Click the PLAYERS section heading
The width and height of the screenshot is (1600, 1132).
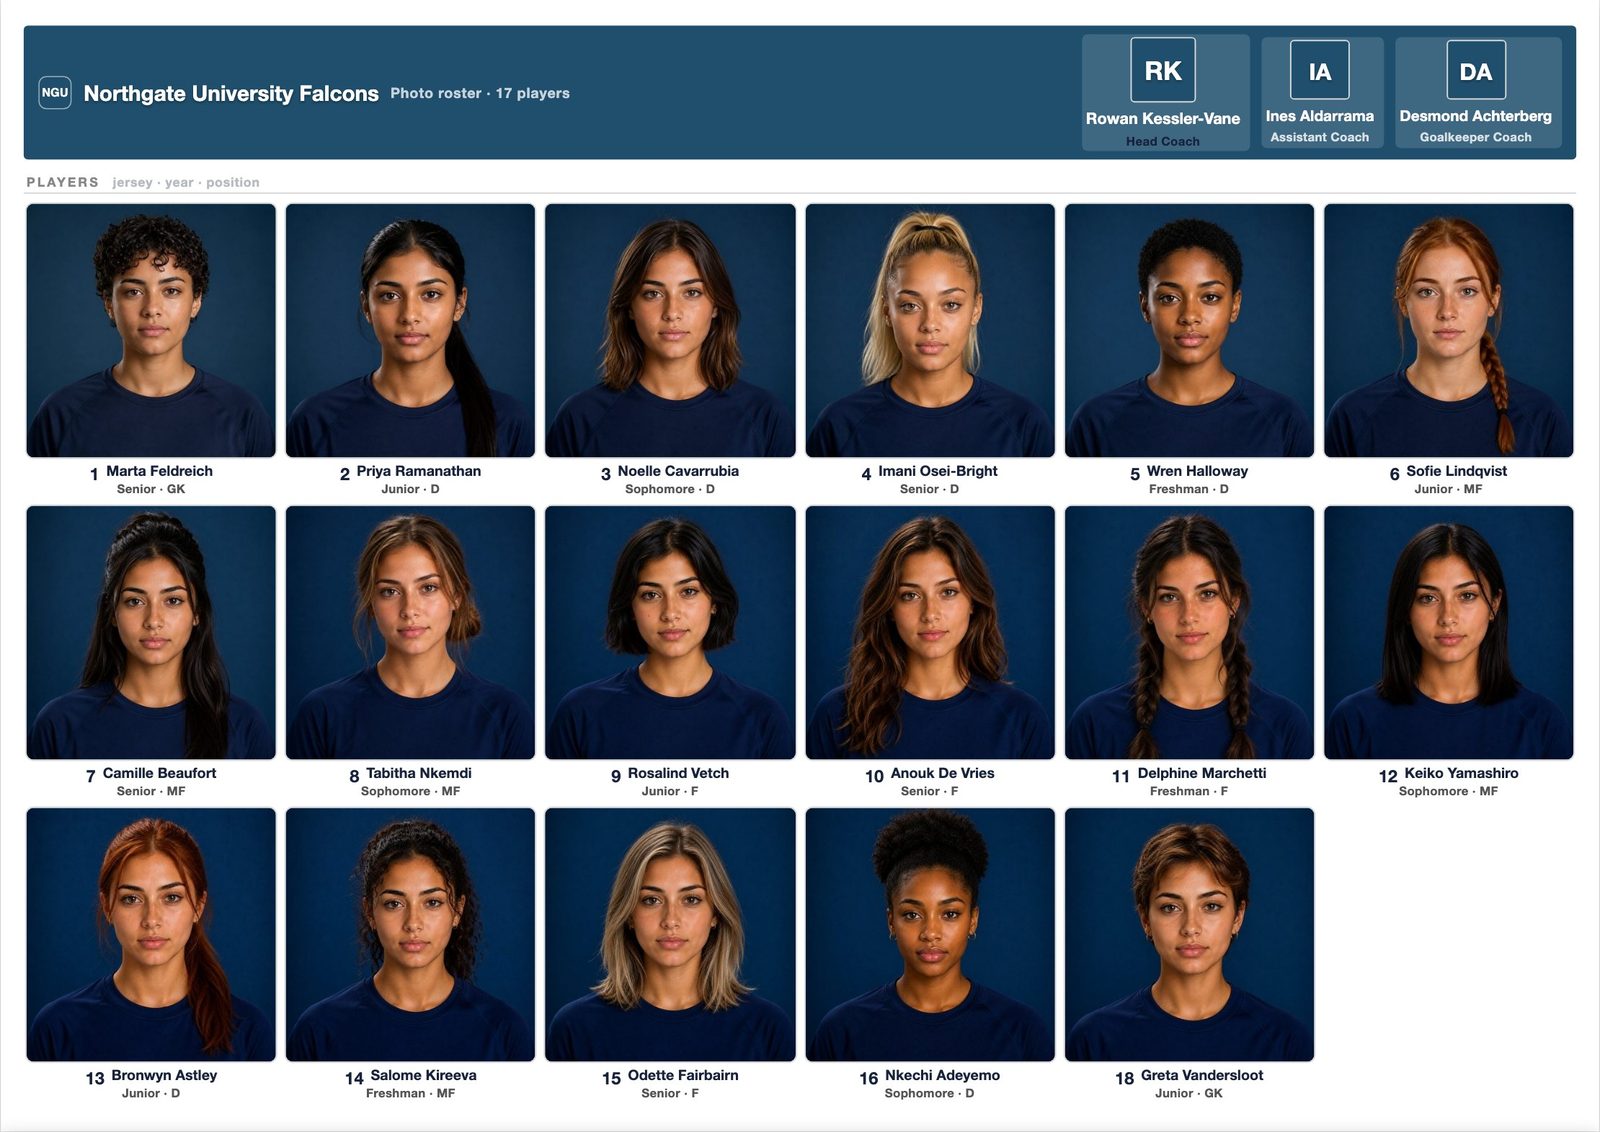pos(62,182)
